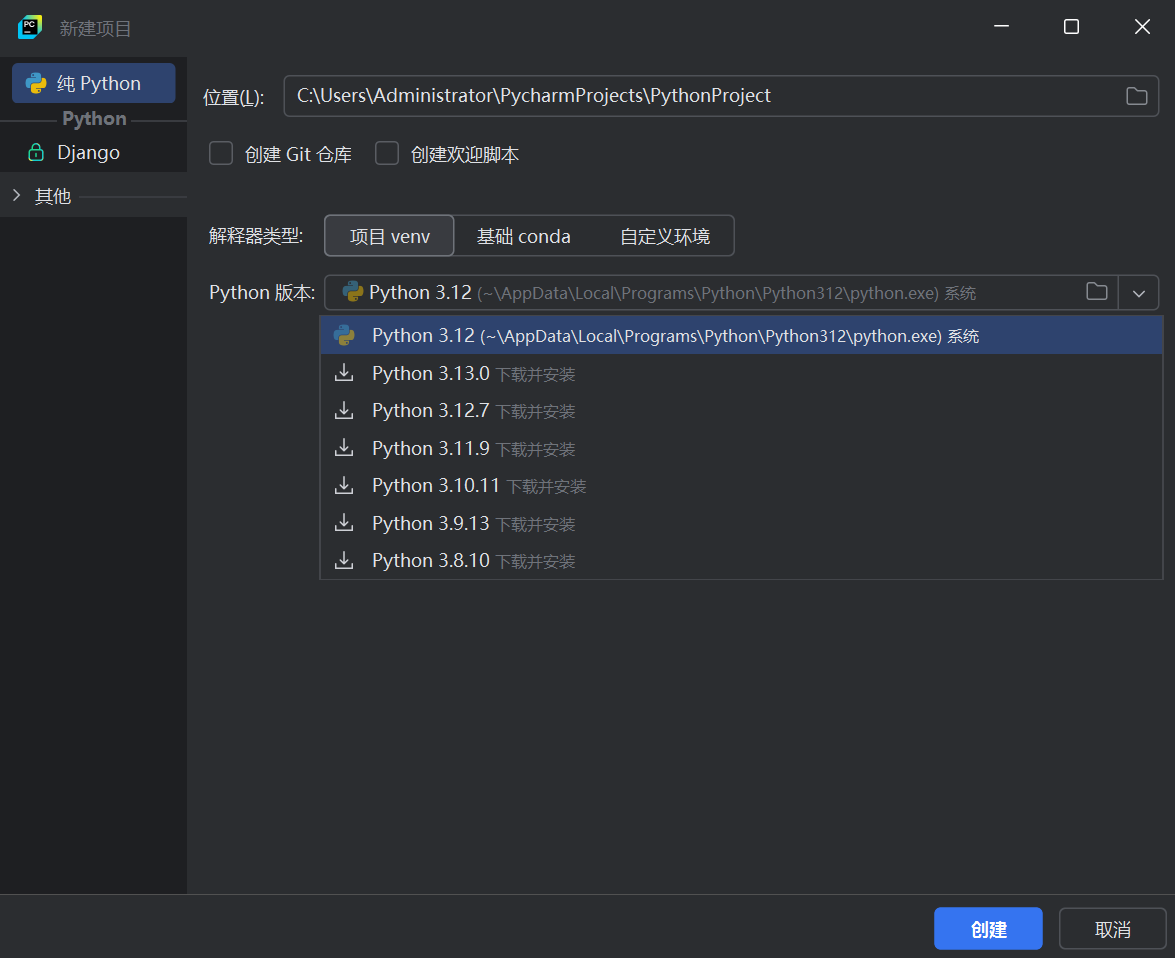This screenshot has width=1175, height=958.
Task: Choose Python 3.10.11 download option
Action: click(x=741, y=486)
